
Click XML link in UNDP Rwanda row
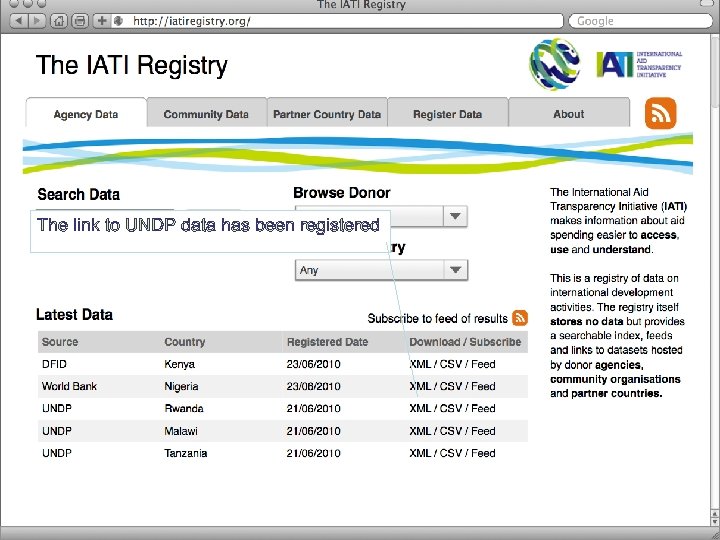pos(420,408)
